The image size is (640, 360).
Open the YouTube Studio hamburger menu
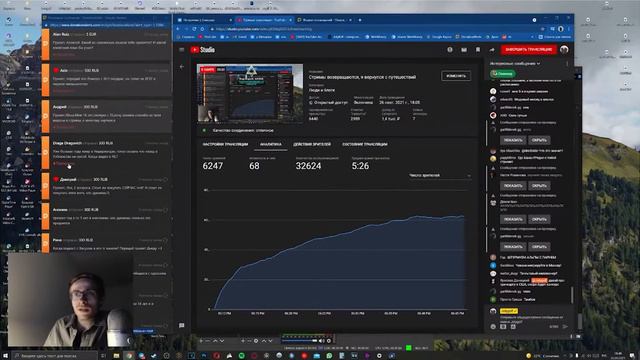[x=182, y=49]
